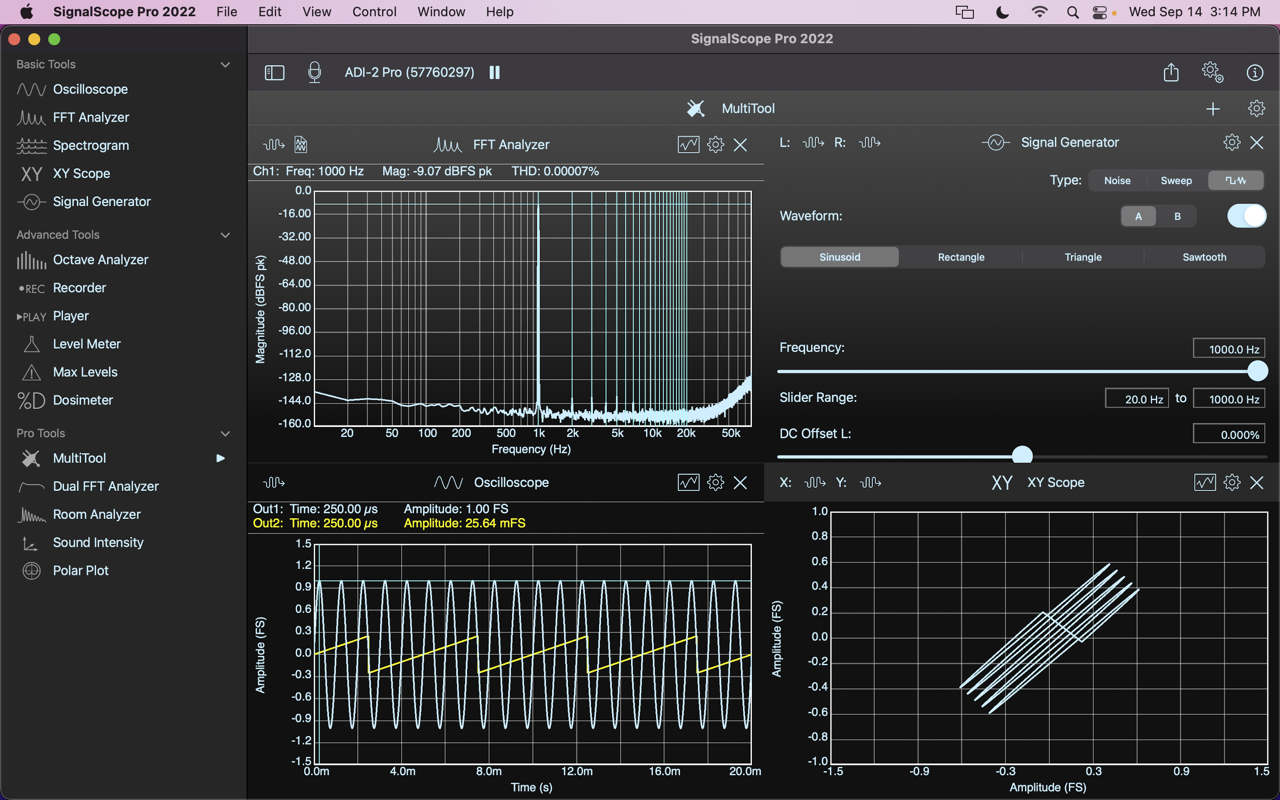Open the XY Scope sidebar tool
The image size is (1280, 800).
click(x=81, y=173)
